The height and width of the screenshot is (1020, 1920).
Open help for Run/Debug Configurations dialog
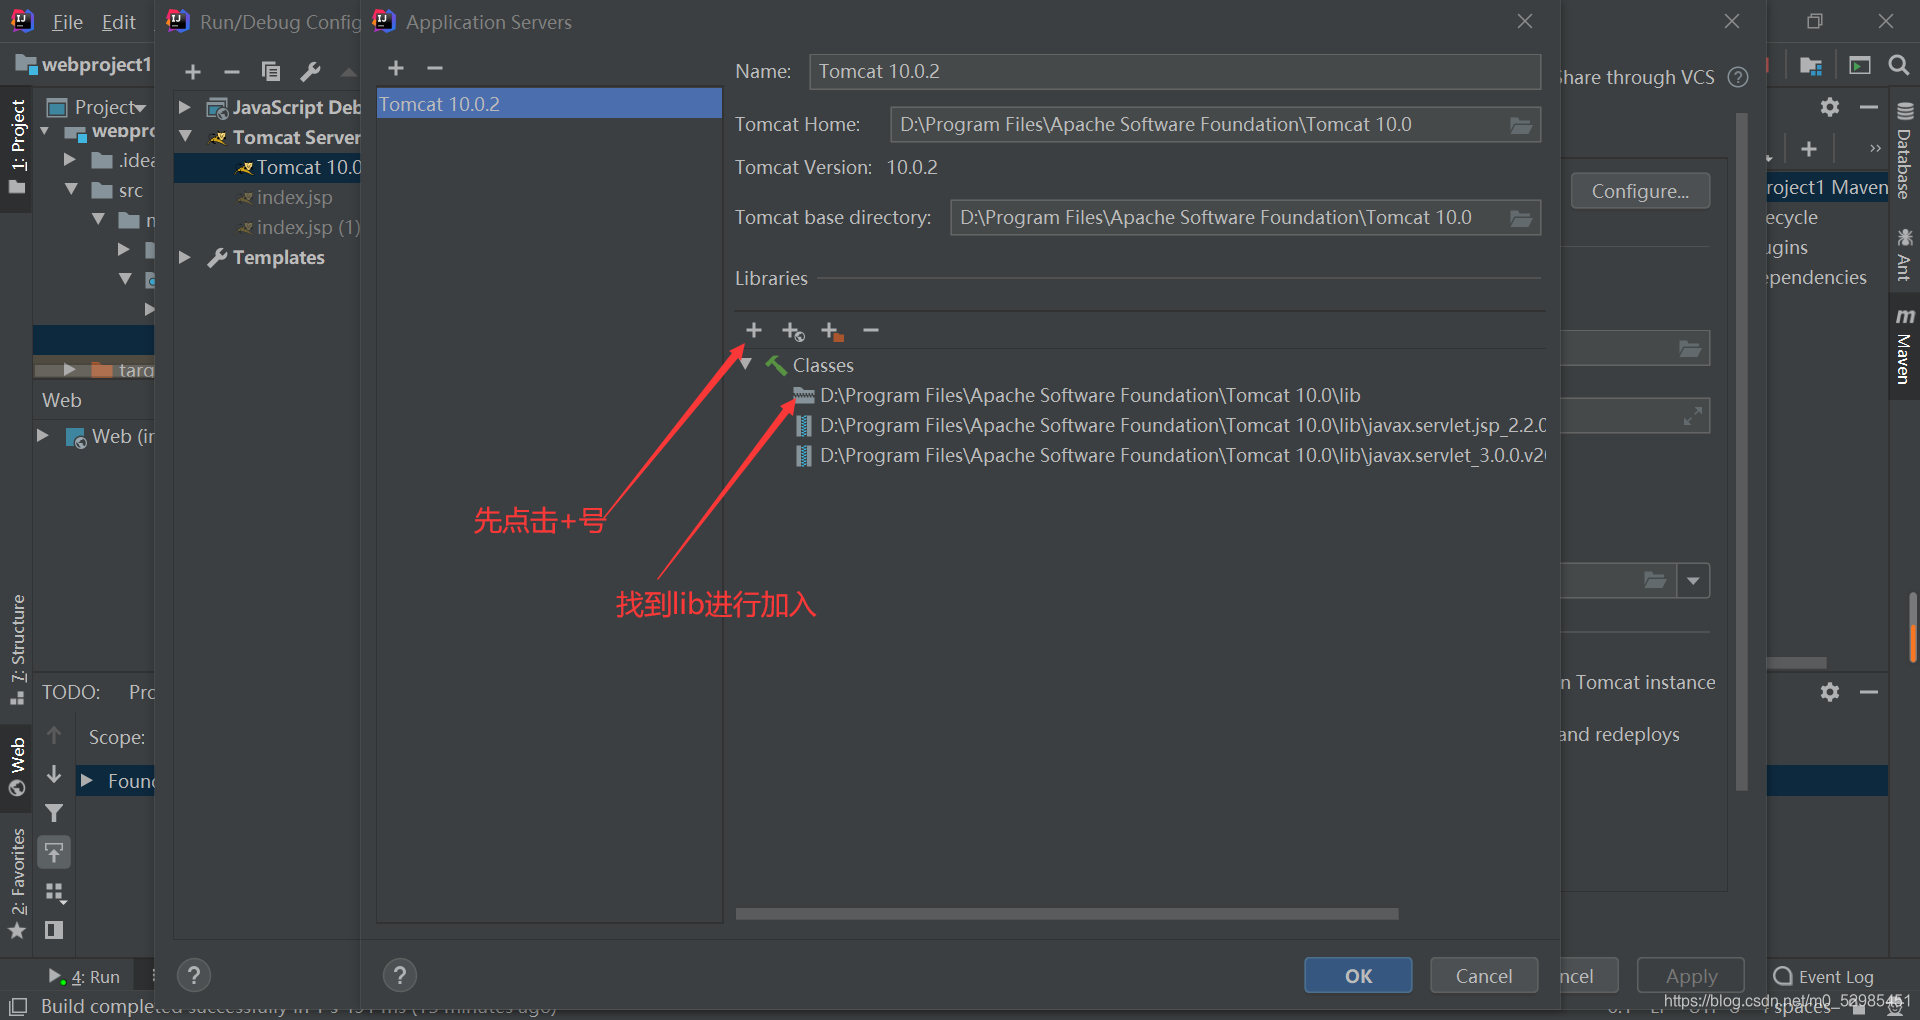(x=194, y=975)
